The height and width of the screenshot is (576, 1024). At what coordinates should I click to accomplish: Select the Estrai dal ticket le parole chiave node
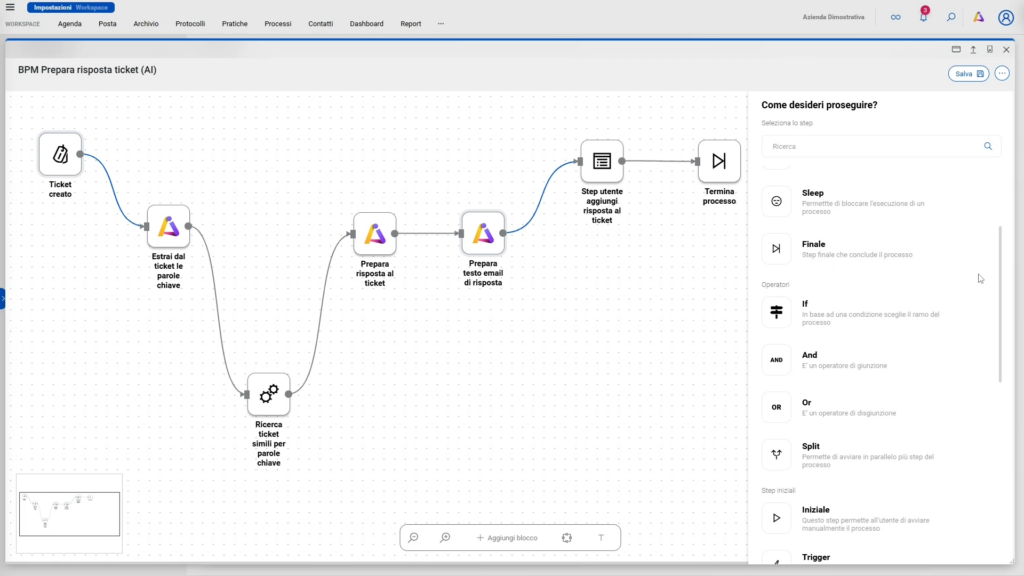(168, 227)
